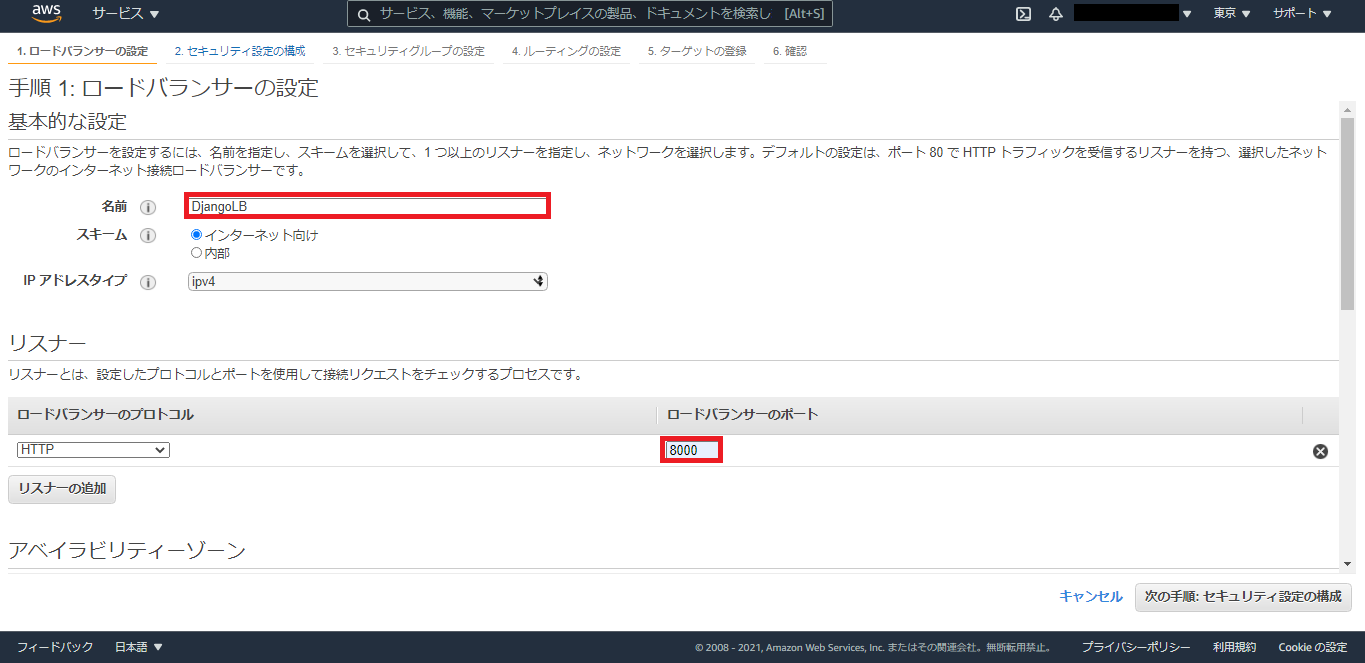
Task: Click 次の手順: セキュリティ設定の構成 button
Action: (1243, 596)
